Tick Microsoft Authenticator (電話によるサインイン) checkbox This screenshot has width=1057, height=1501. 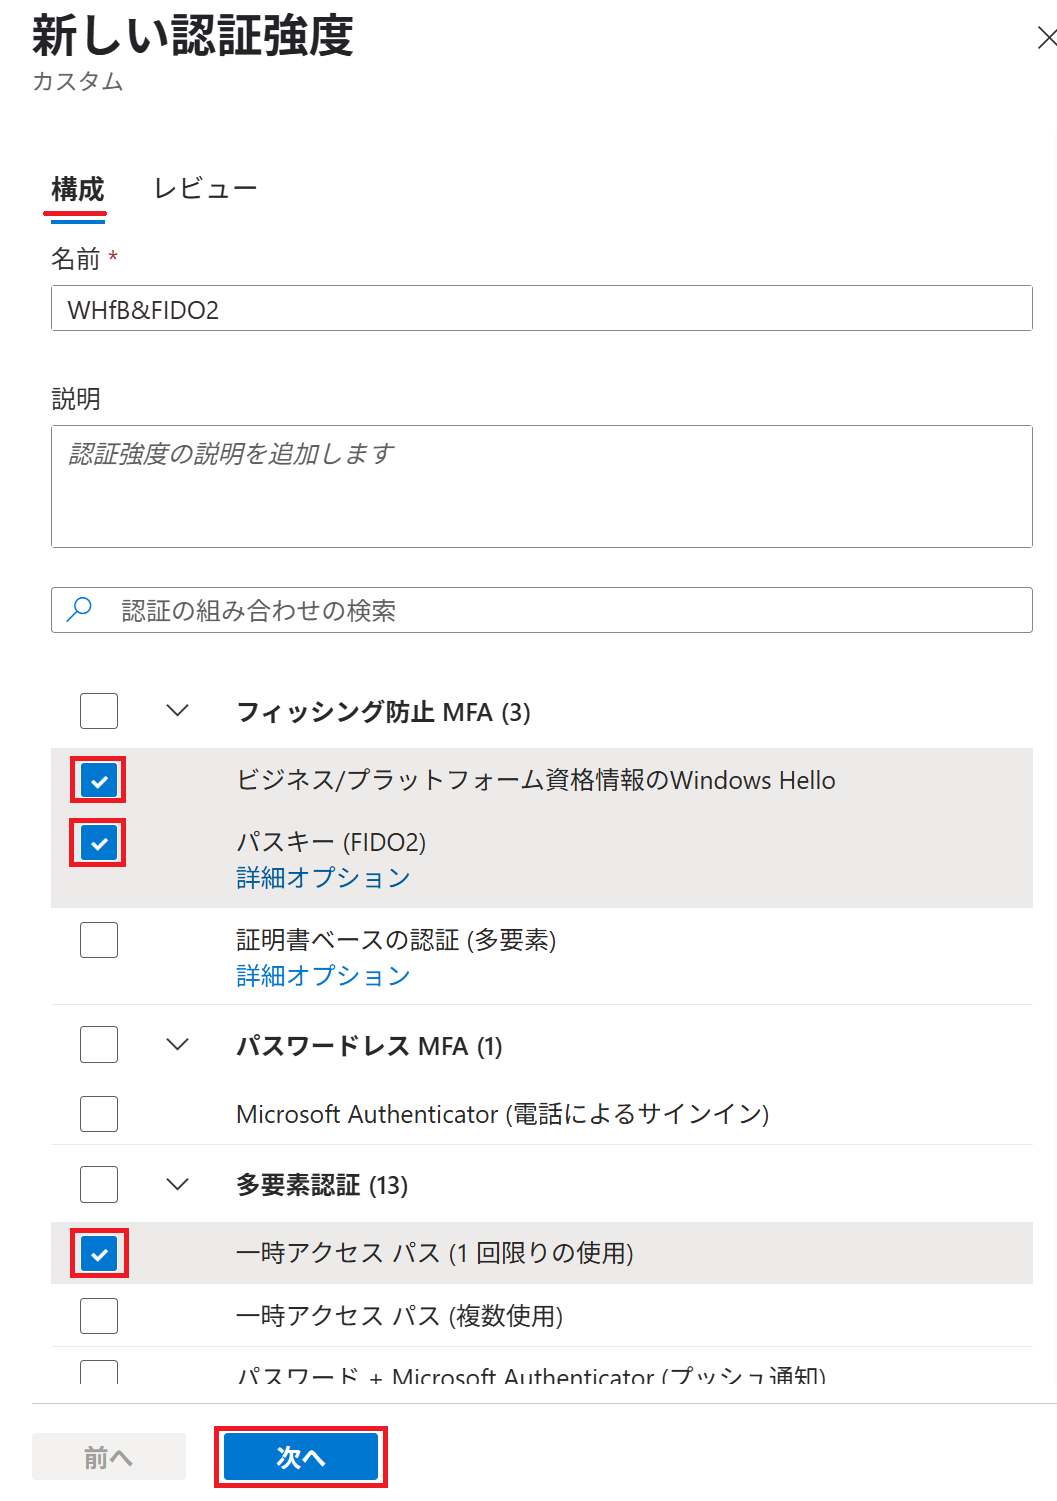coord(99,1114)
